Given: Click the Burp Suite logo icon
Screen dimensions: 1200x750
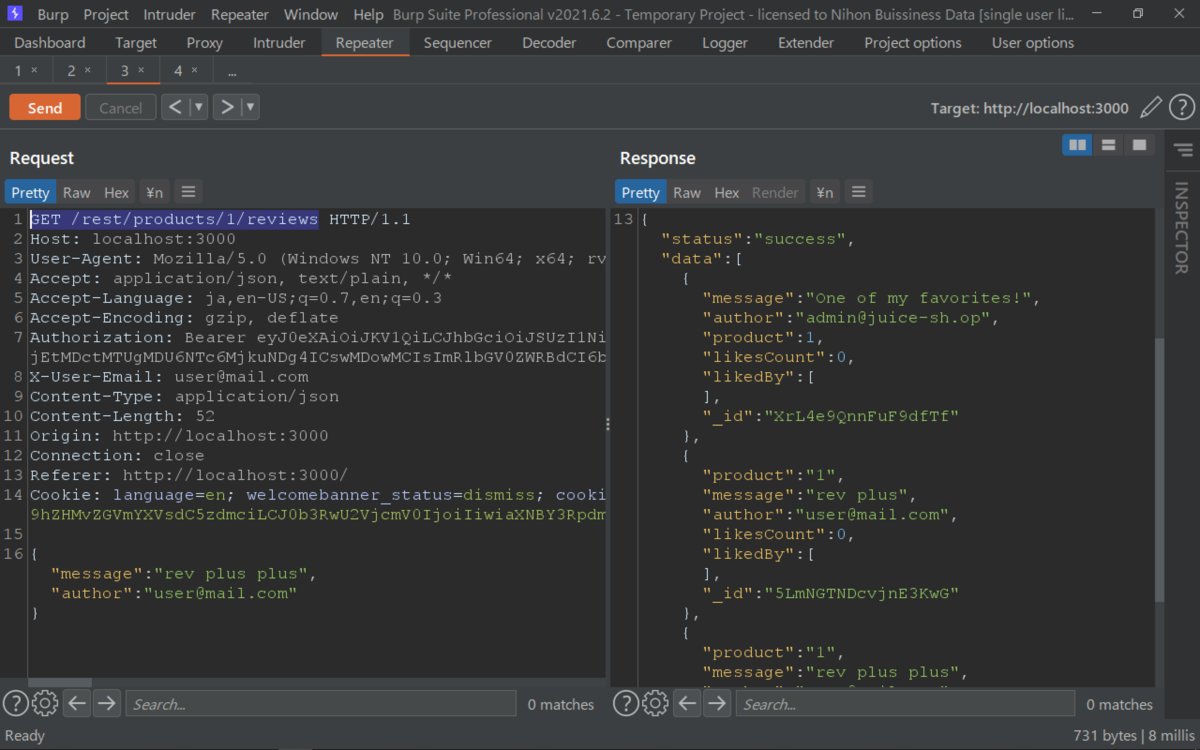Looking at the screenshot, I should point(15,14).
